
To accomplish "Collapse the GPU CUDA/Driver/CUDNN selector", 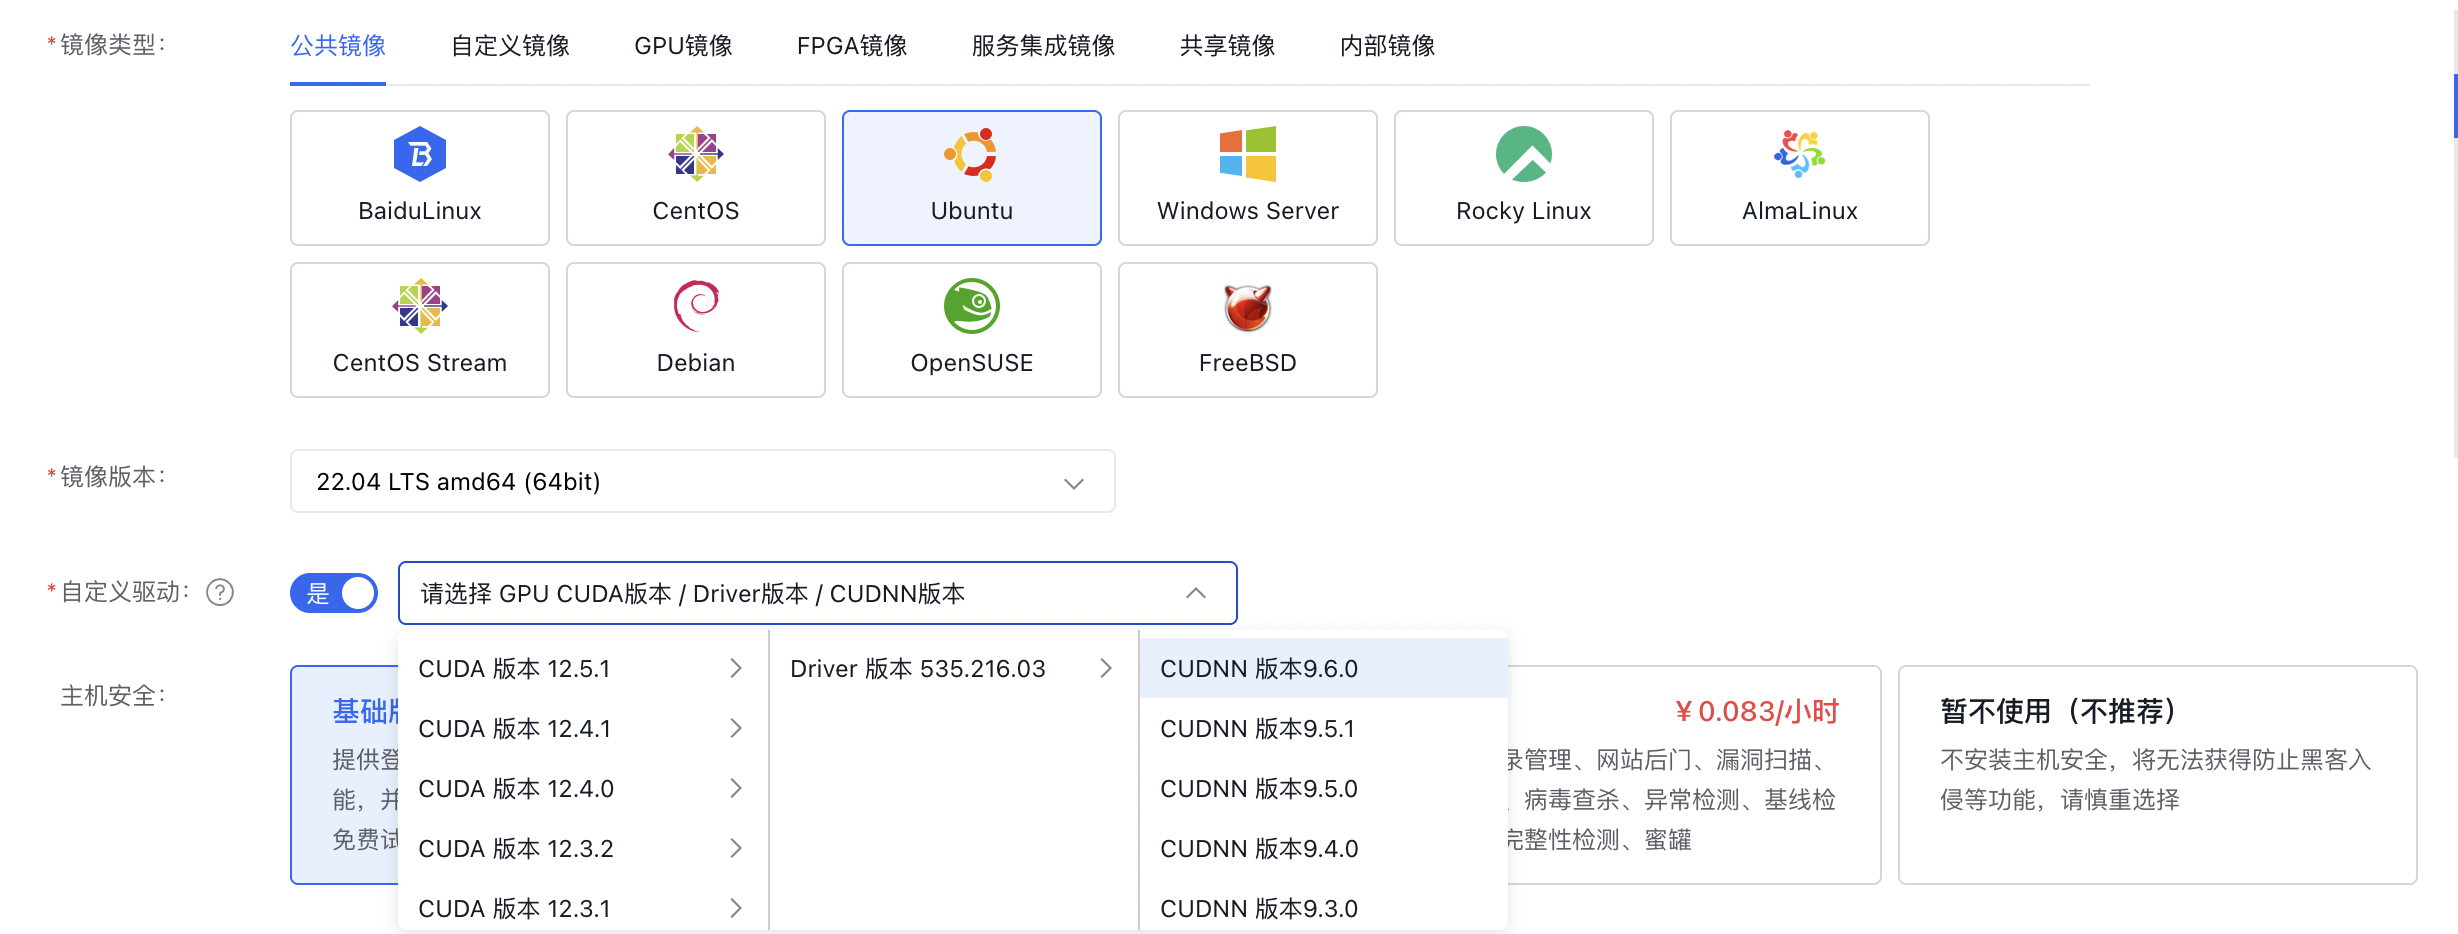I will tap(1195, 593).
